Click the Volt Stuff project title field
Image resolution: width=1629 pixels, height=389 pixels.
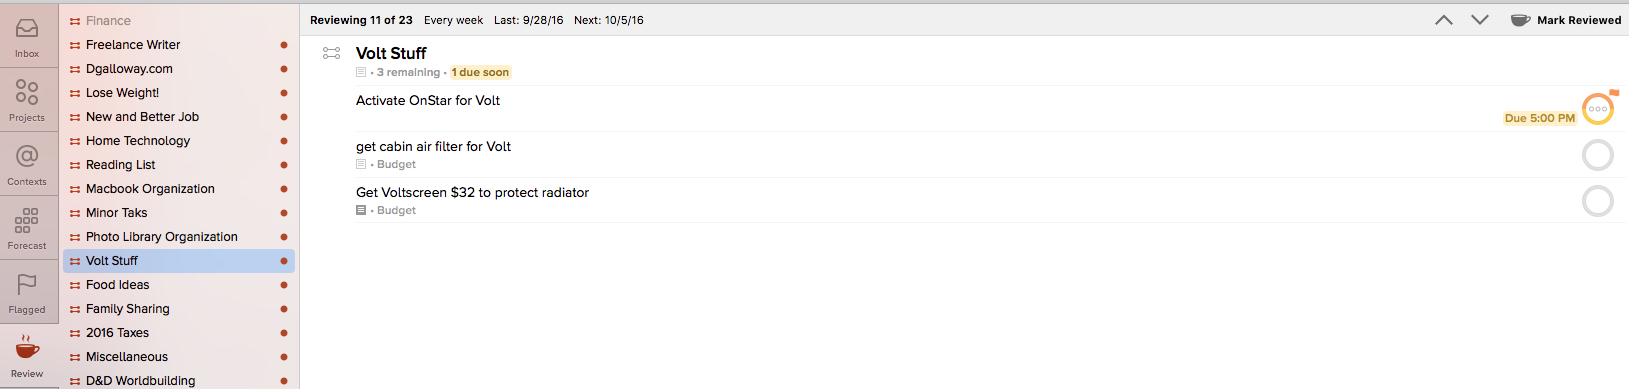[391, 53]
